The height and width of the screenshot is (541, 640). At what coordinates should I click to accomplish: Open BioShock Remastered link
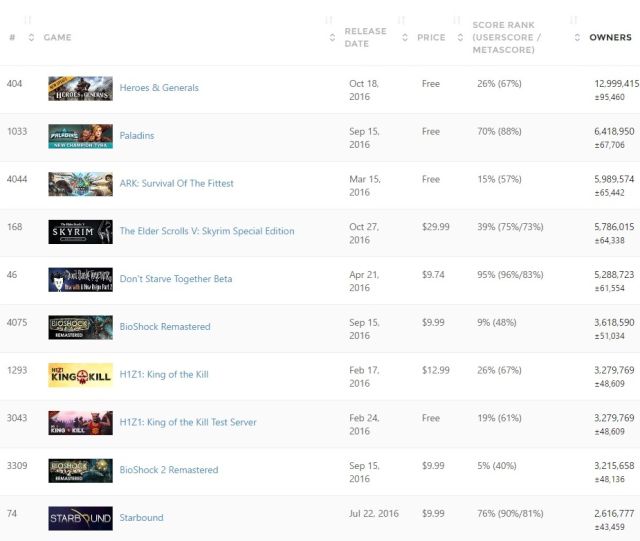point(165,327)
